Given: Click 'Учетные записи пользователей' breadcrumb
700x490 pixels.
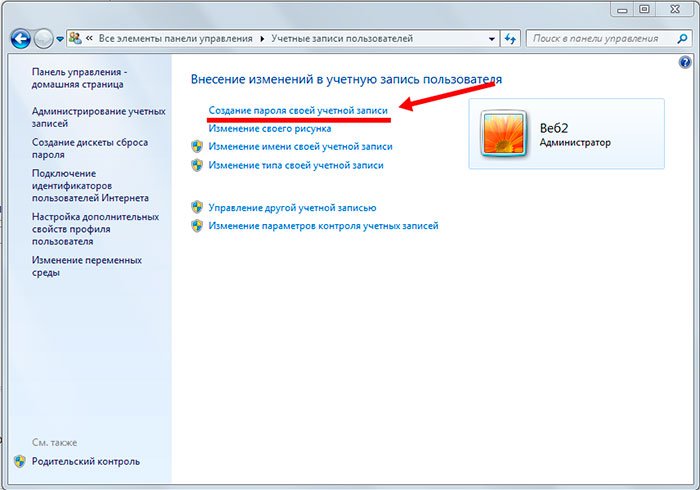Looking at the screenshot, I should tap(342, 39).
